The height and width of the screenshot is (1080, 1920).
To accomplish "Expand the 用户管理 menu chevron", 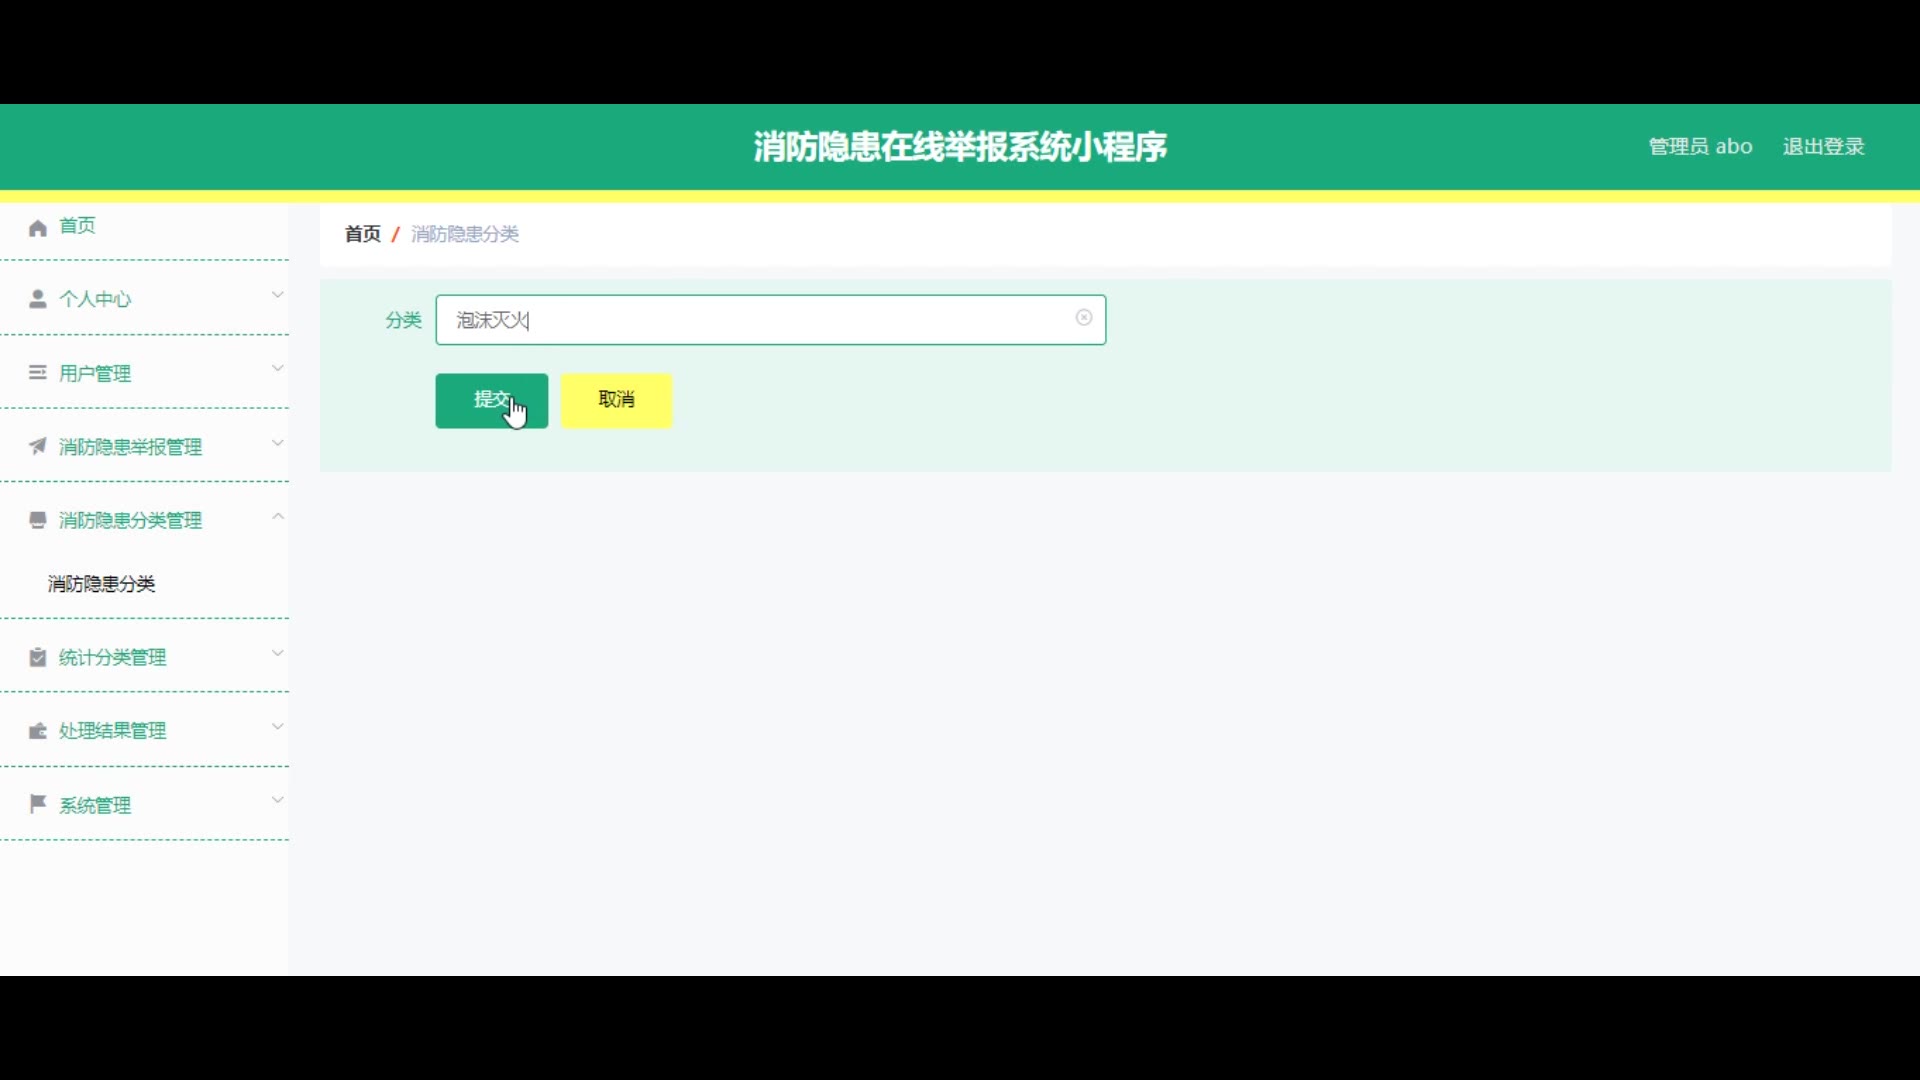I will coord(278,369).
